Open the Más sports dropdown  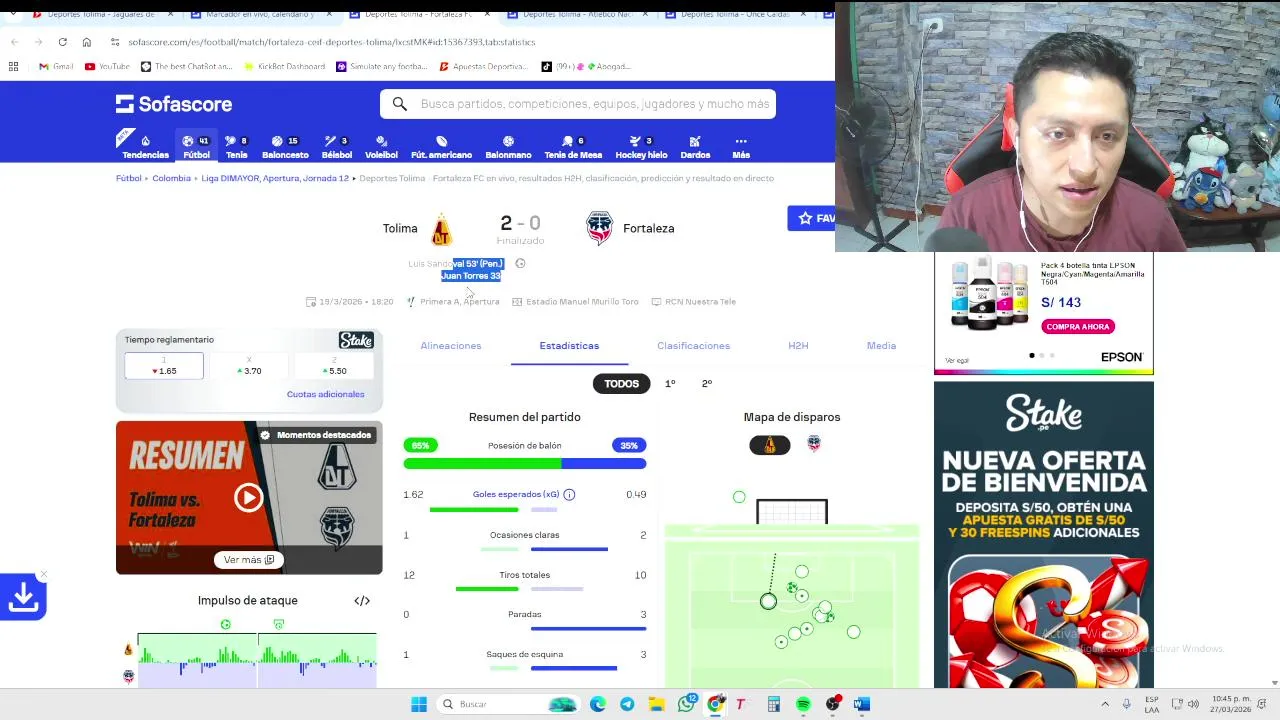(741, 147)
